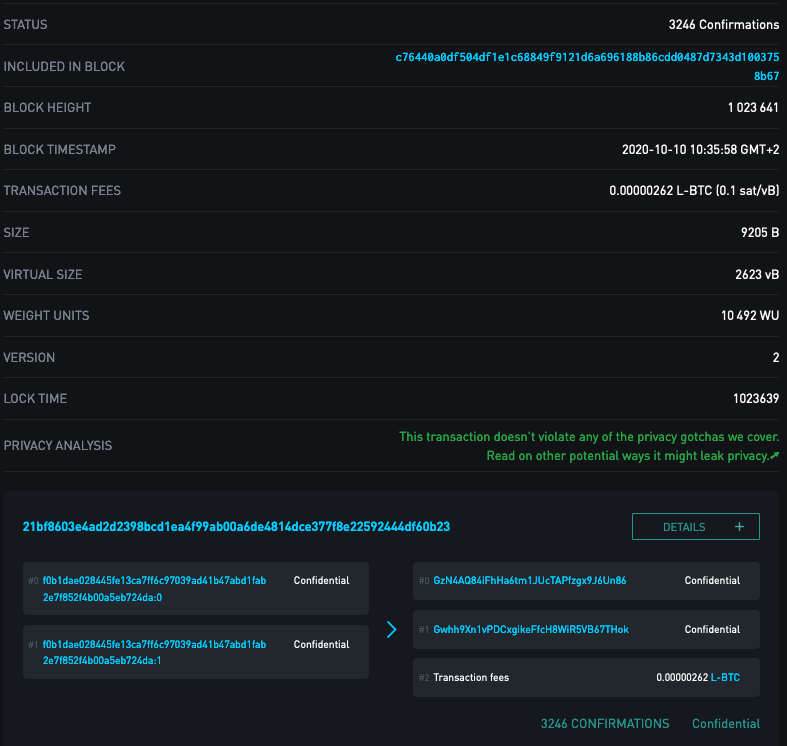Click the INCLUDED IN BLOCK label
Screen dimensions: 787x746
point(64,66)
